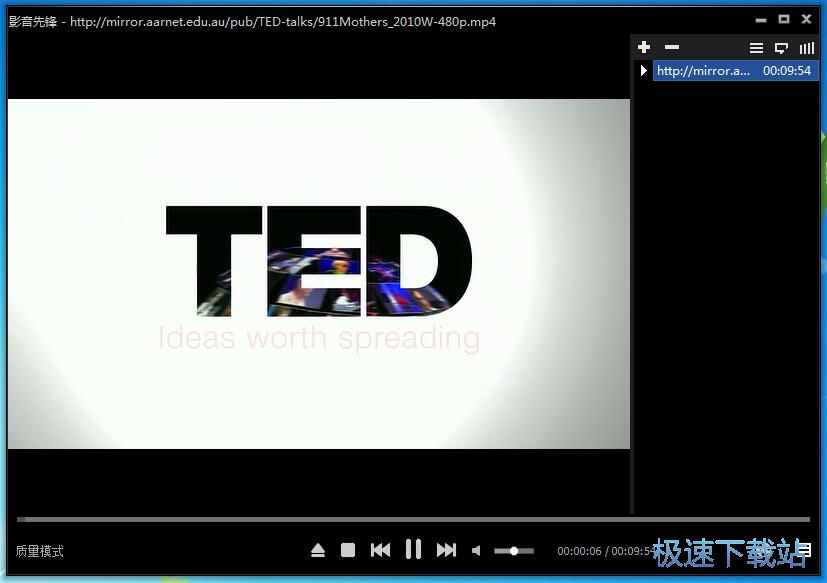Open the playlist list-view menu icon

coord(756,48)
